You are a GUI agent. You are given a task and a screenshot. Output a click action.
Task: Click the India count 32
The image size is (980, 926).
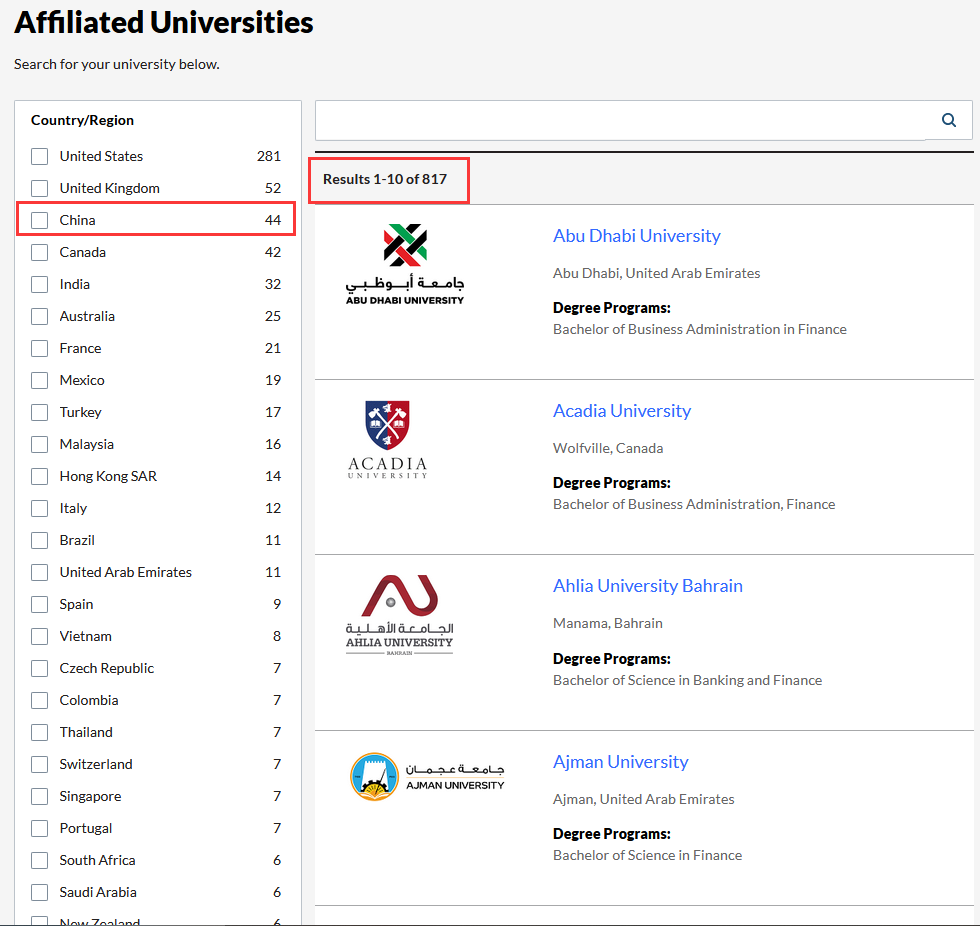tap(272, 284)
